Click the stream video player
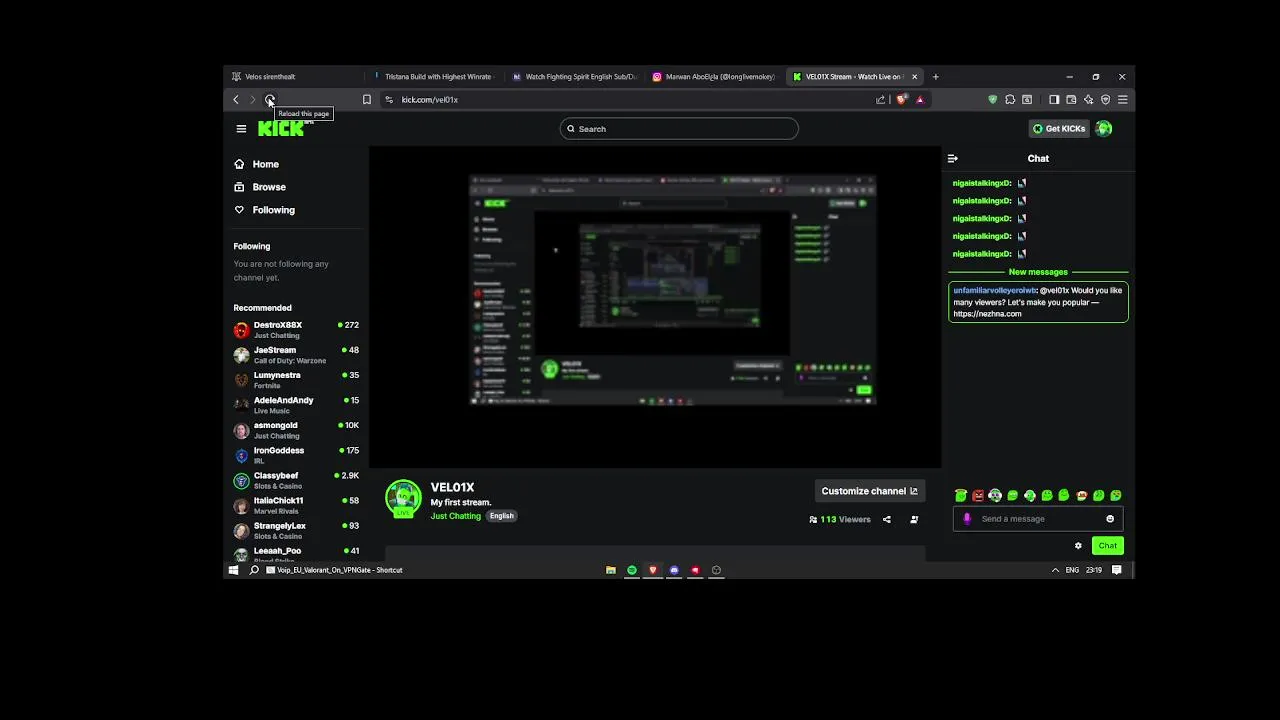 [x=655, y=307]
